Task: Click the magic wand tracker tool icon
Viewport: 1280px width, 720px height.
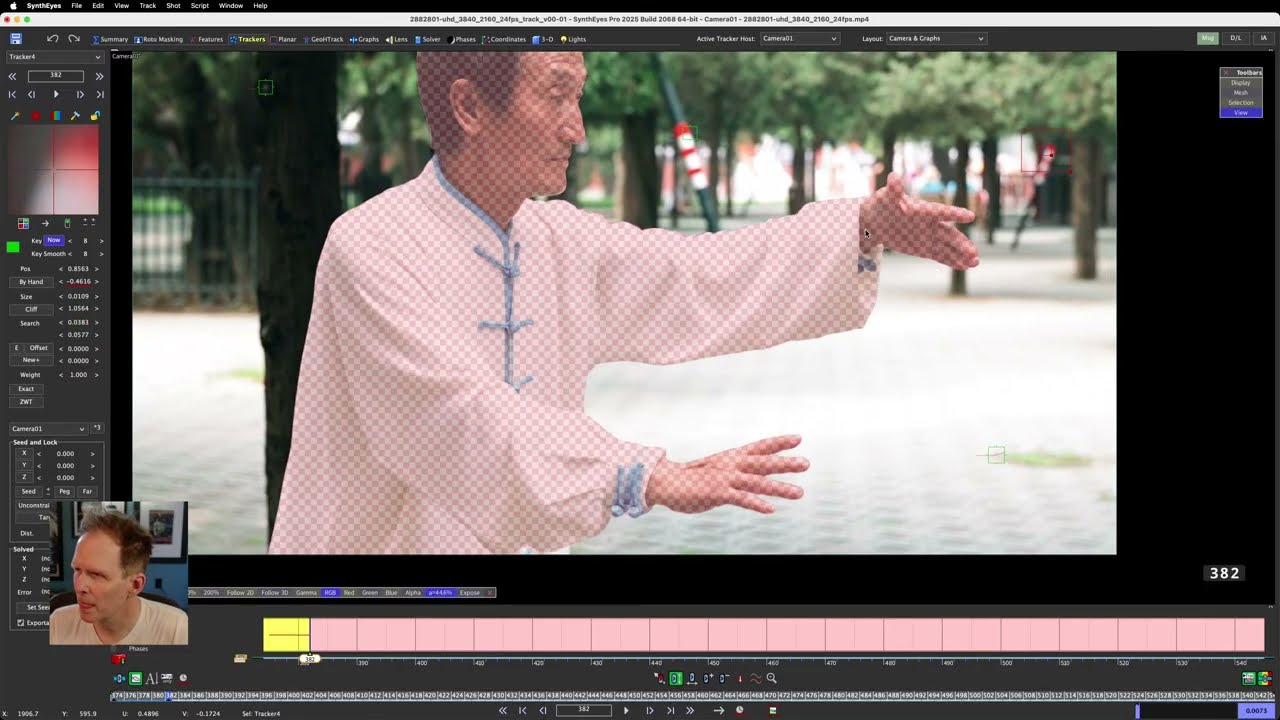Action: coord(15,116)
